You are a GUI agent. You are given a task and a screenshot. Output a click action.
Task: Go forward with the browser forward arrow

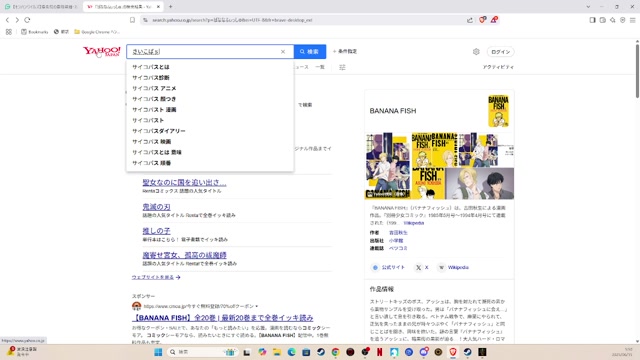point(17,20)
